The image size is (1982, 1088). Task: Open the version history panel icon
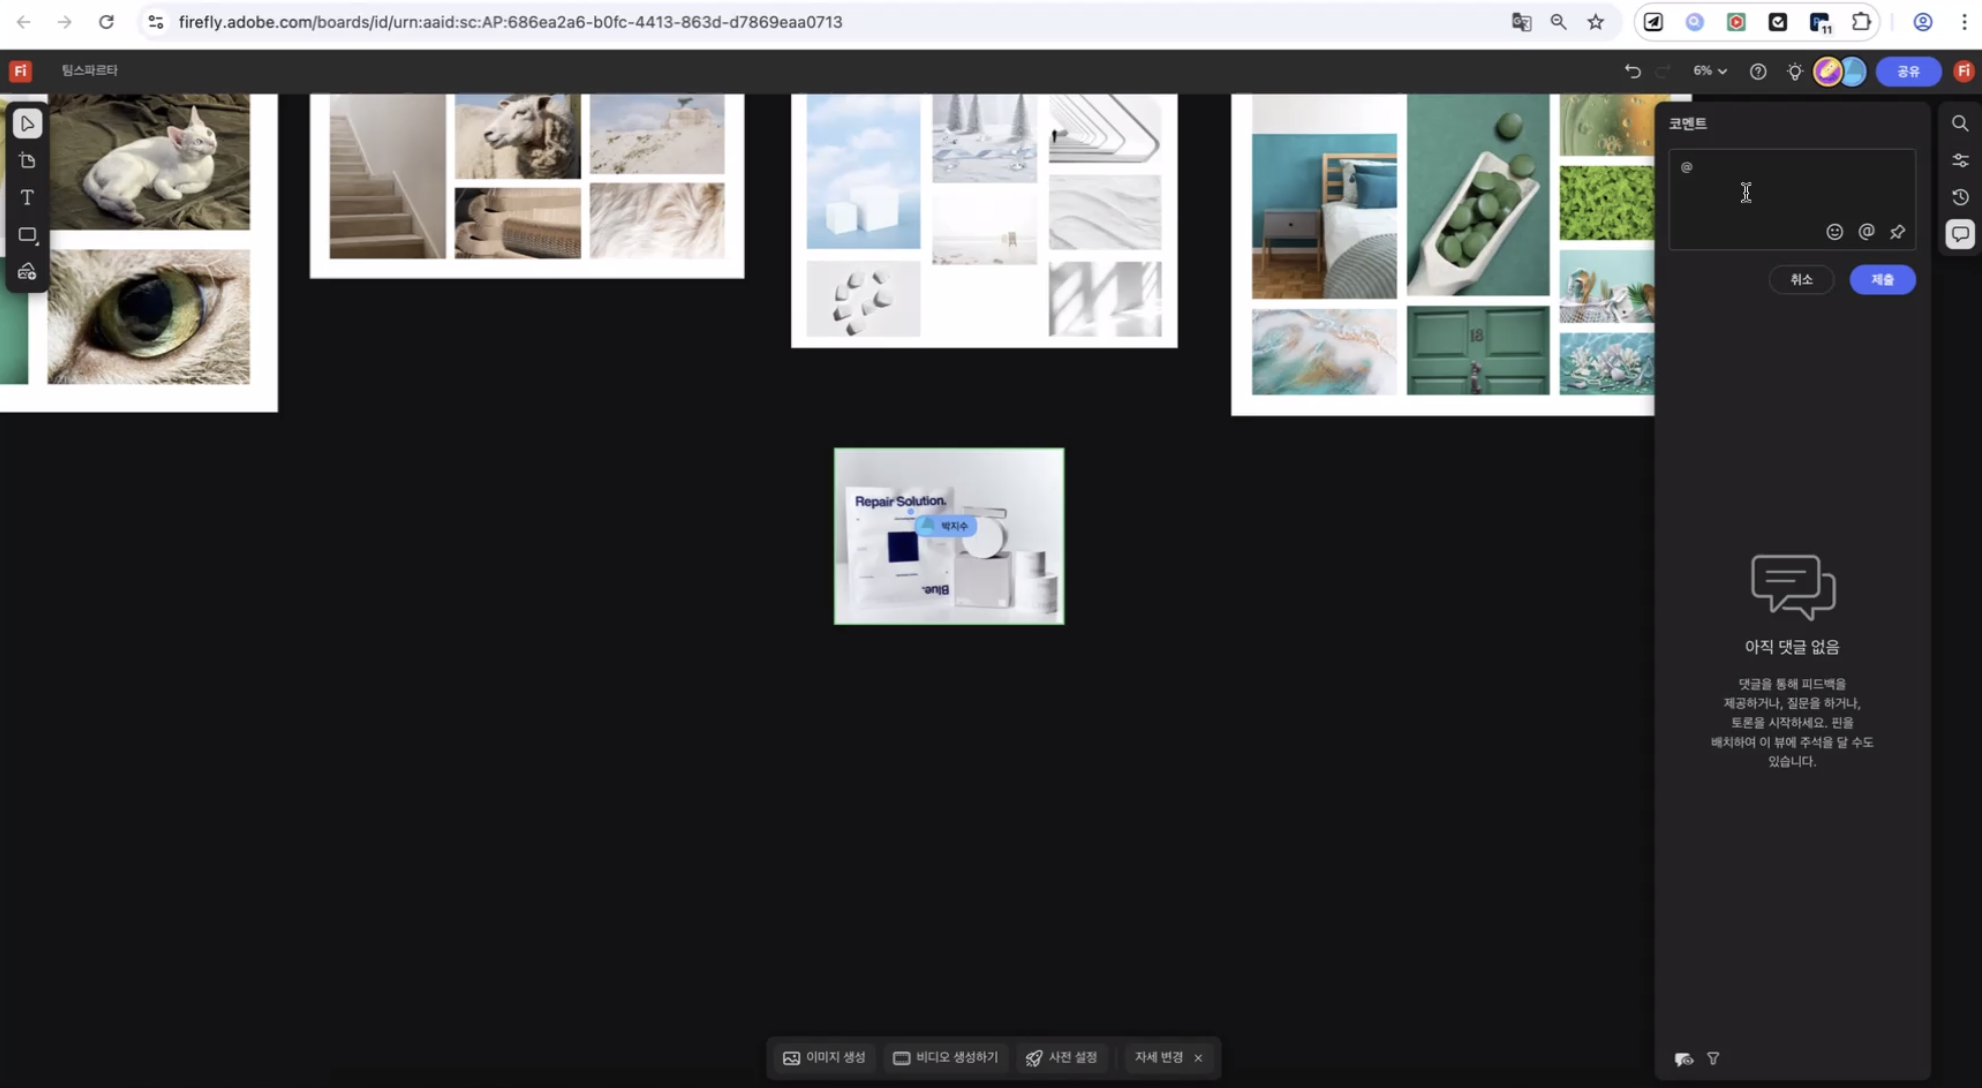click(1960, 197)
